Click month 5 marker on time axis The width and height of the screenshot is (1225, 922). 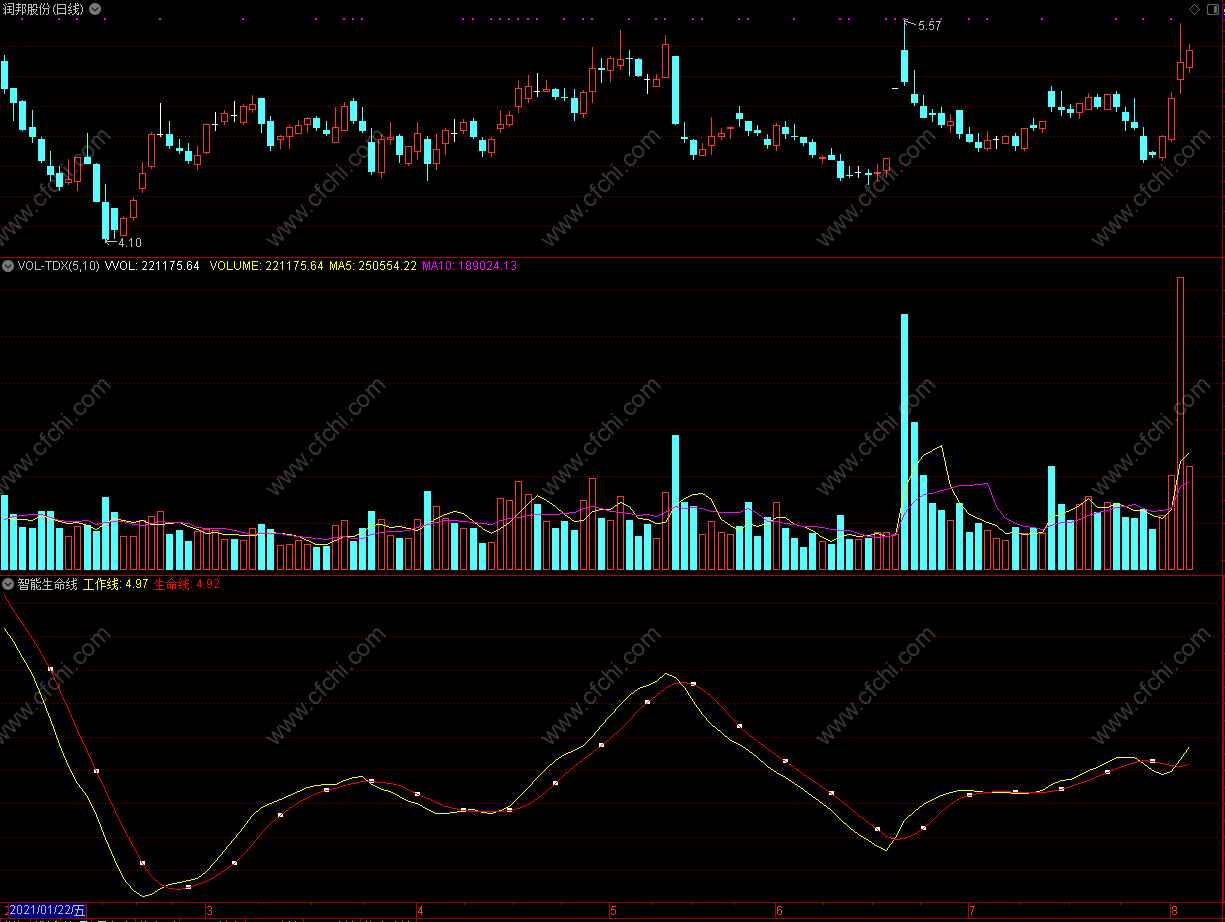613,911
